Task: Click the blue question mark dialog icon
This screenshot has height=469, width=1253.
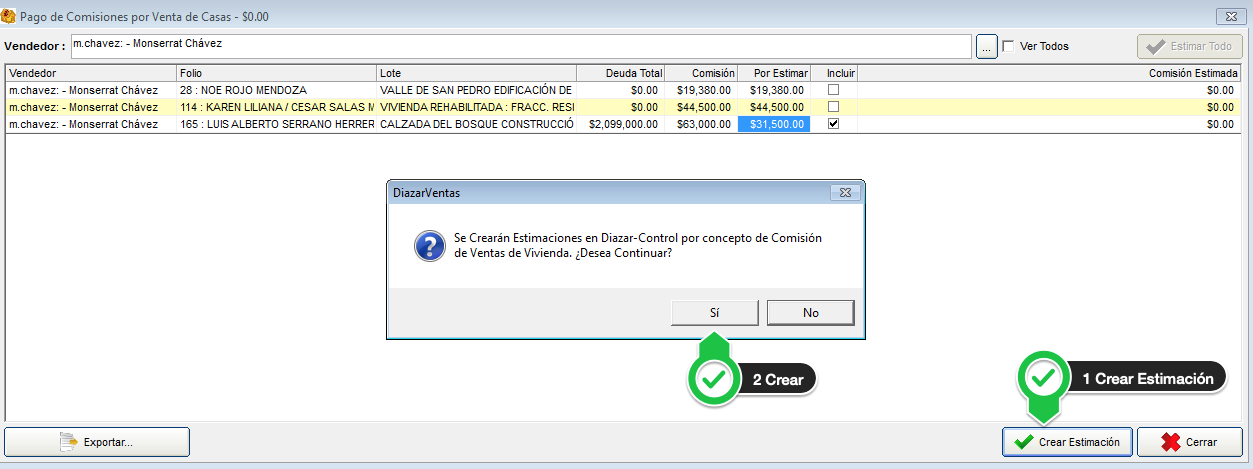Action: pos(429,246)
